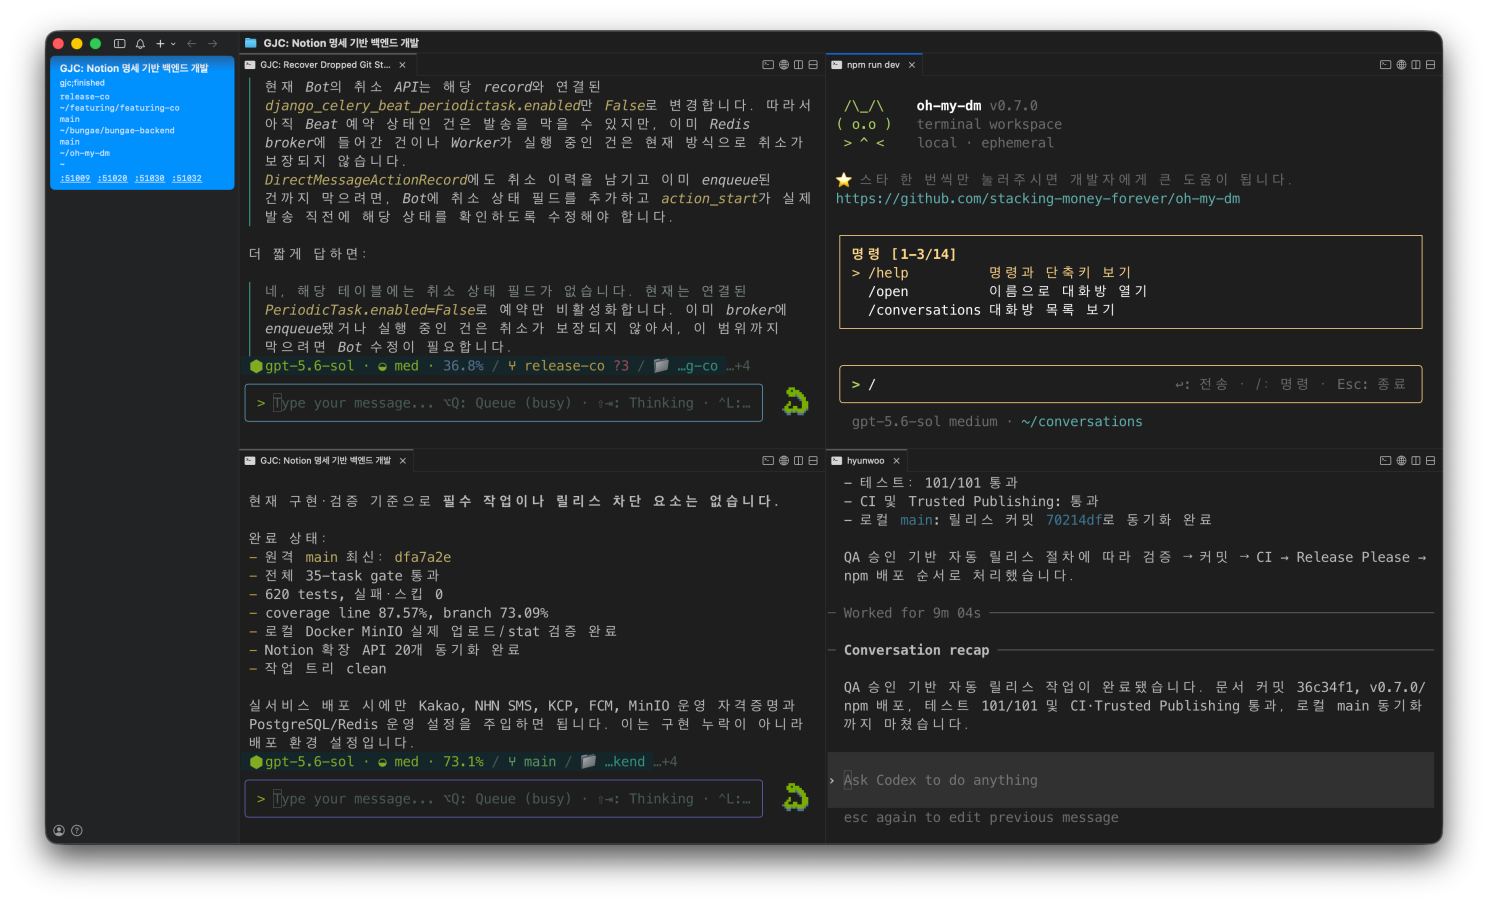Open port link :51030
Screen dimensions: 1488x904
[150, 178]
